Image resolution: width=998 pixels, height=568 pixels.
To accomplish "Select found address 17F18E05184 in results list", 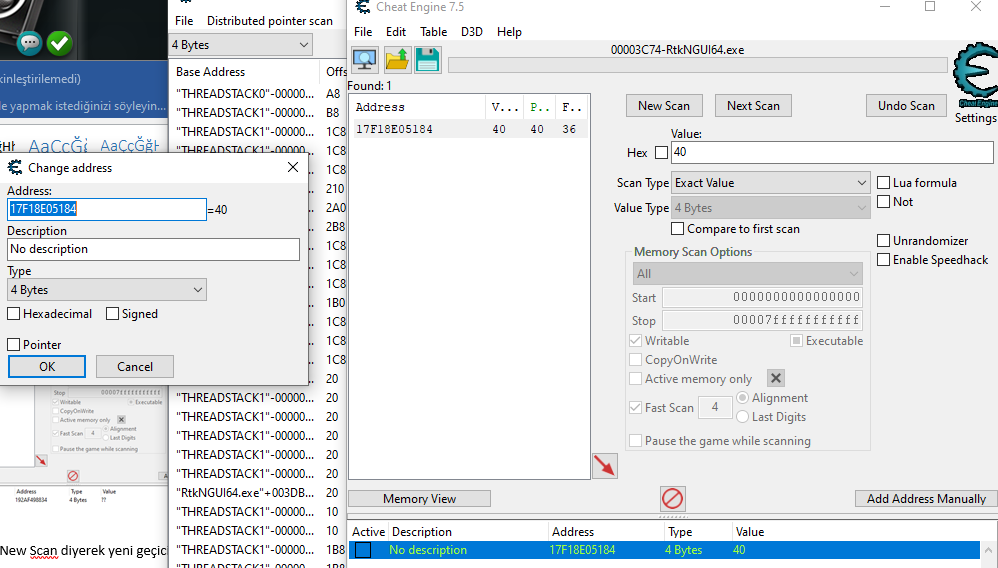I will 470,129.
